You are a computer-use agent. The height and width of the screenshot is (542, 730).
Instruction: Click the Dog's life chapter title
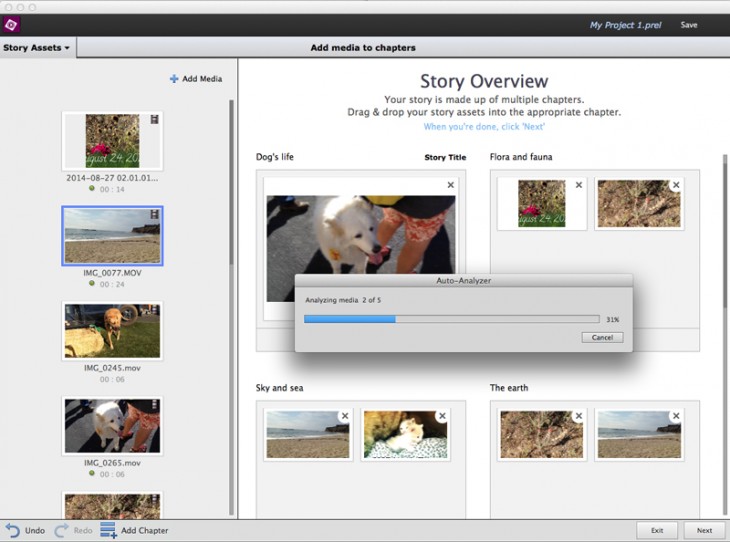click(x=275, y=157)
